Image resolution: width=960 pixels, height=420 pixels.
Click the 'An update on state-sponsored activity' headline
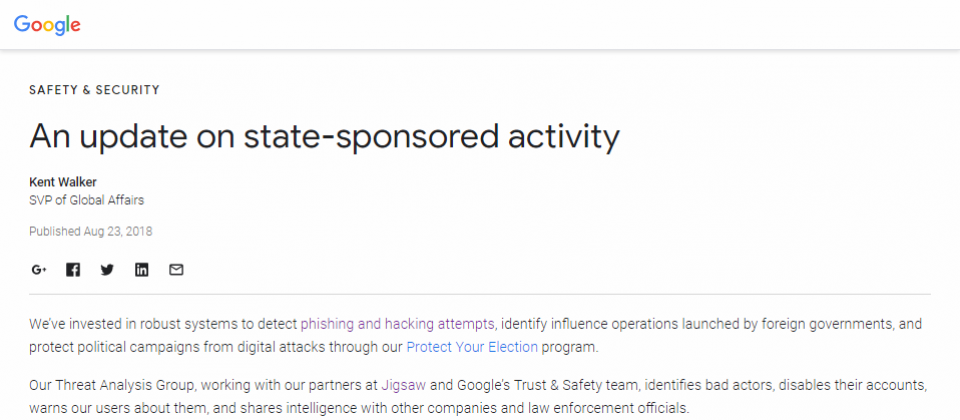point(324,137)
